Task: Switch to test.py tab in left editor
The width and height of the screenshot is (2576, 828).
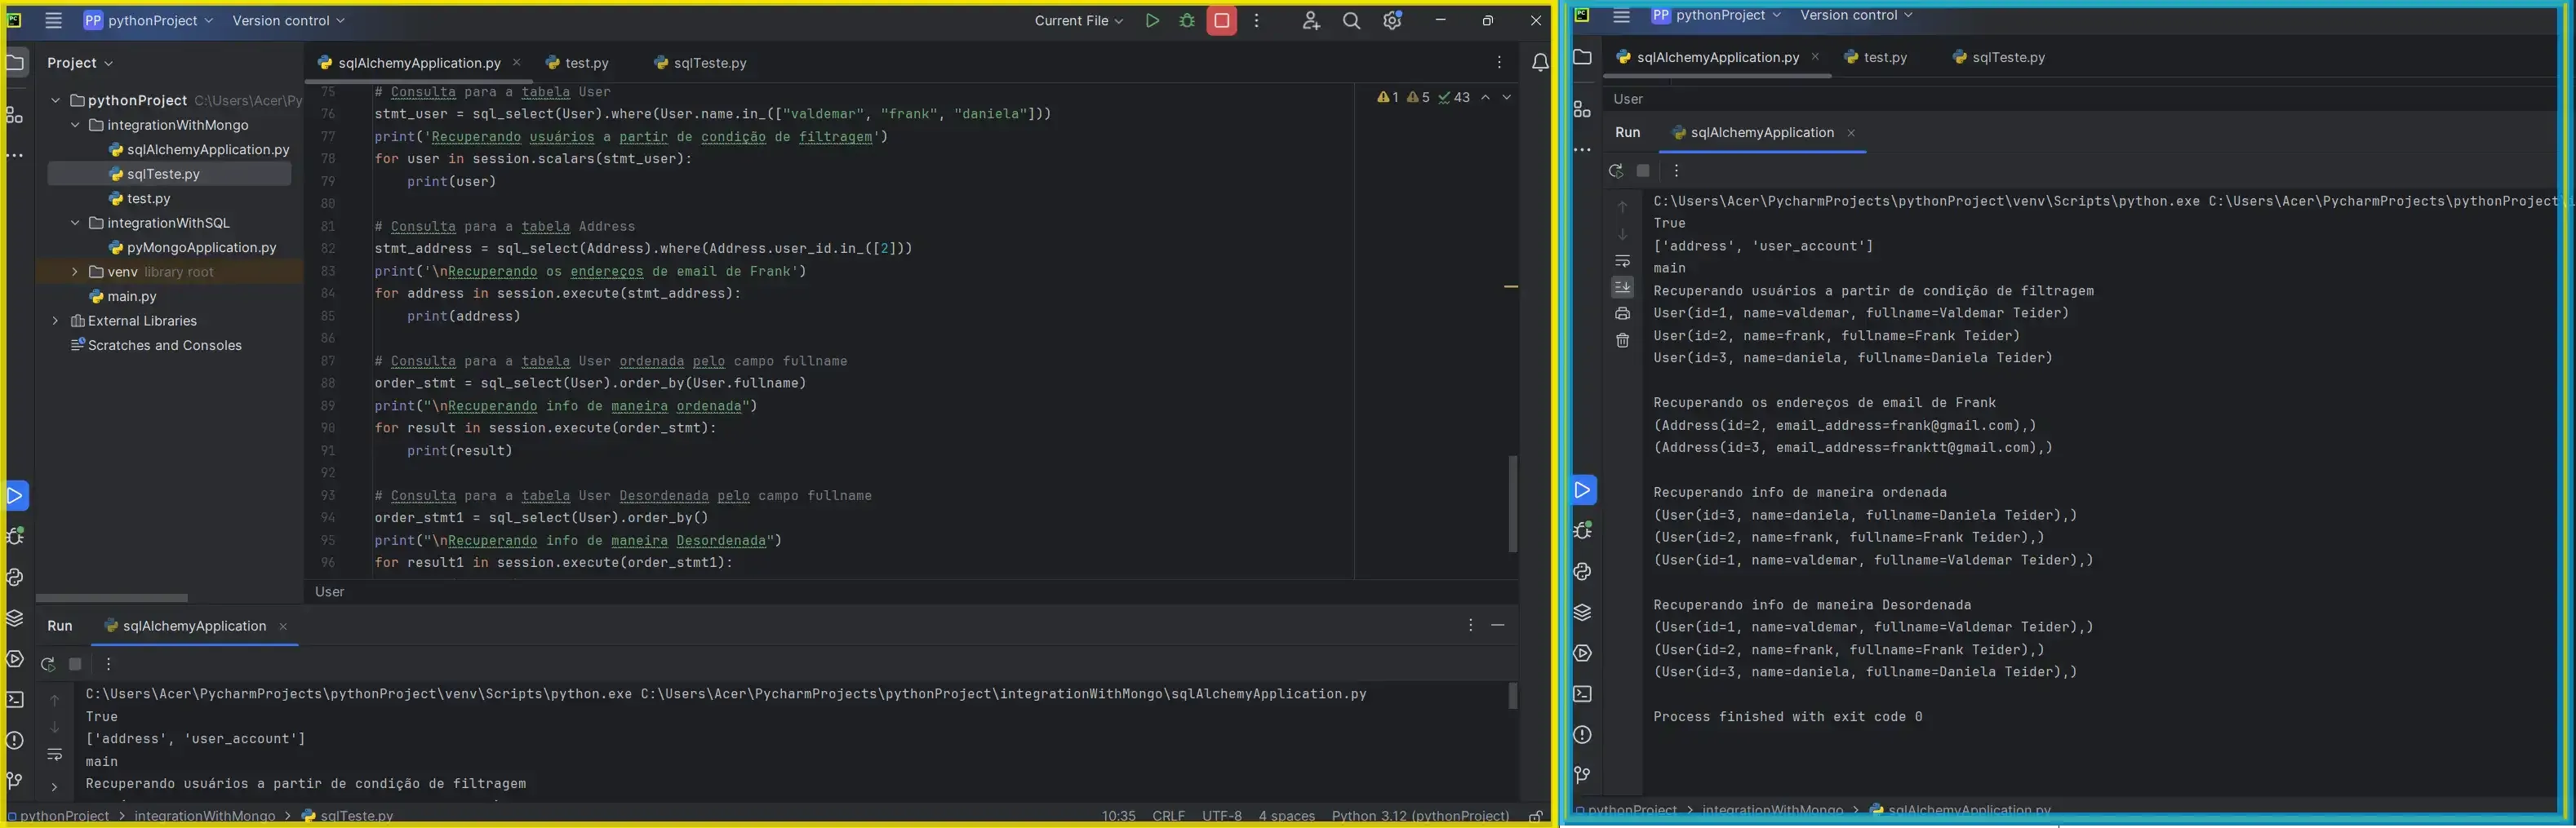Action: [x=577, y=63]
